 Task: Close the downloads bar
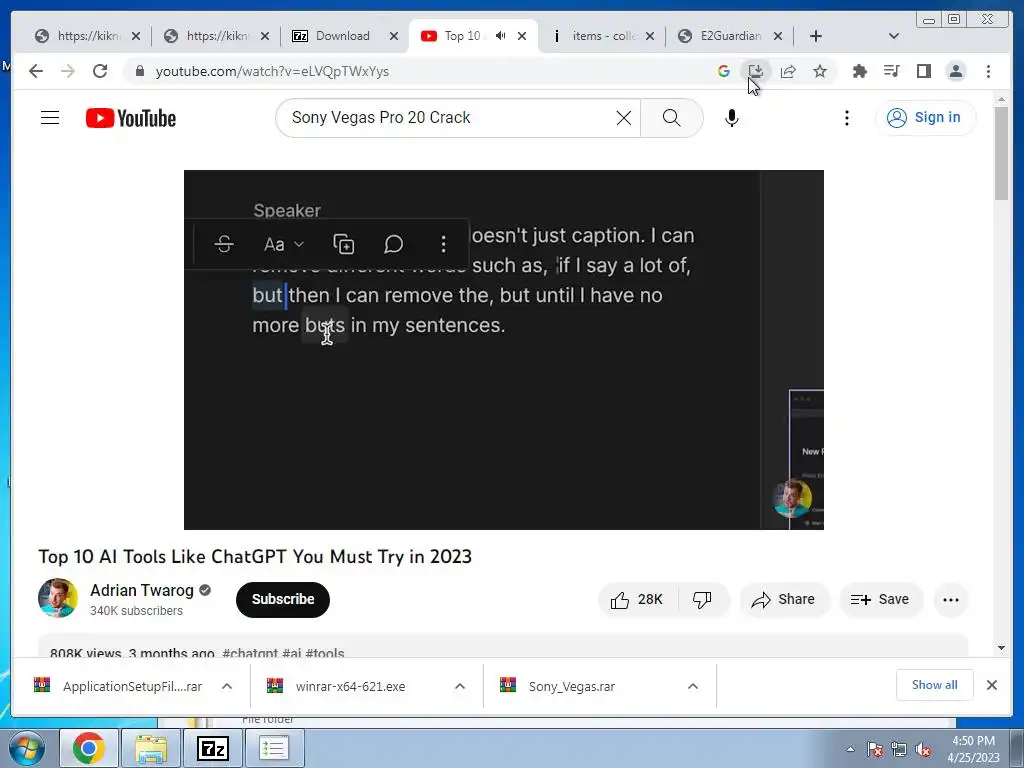tap(992, 685)
